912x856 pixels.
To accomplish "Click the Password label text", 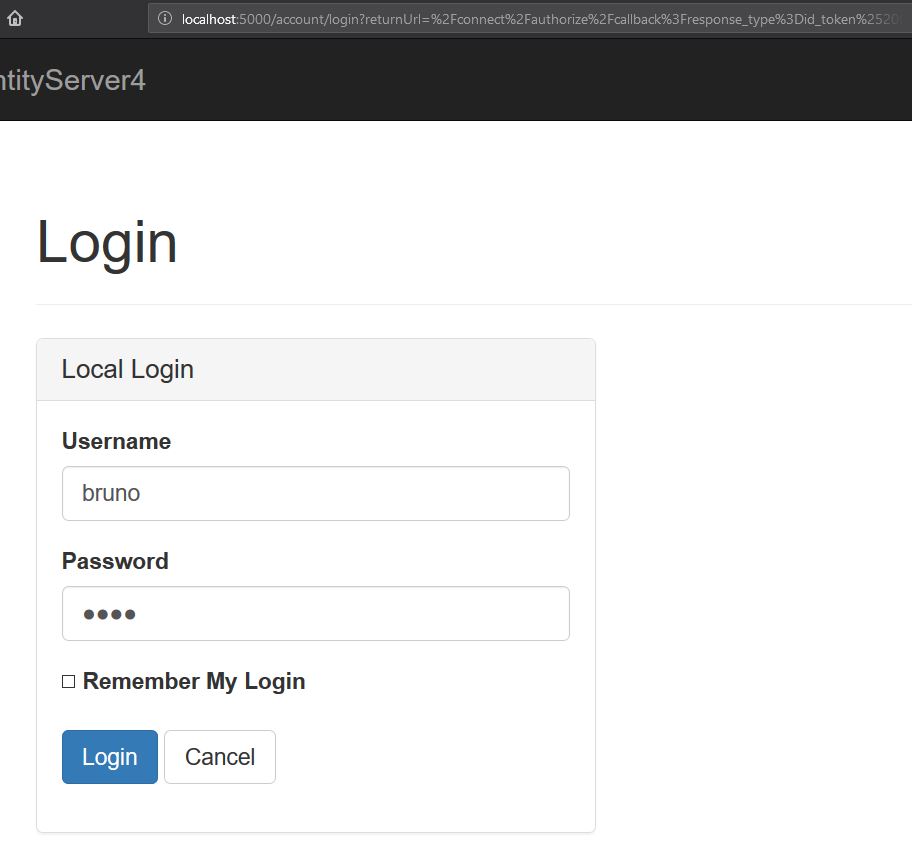I will [x=114, y=561].
